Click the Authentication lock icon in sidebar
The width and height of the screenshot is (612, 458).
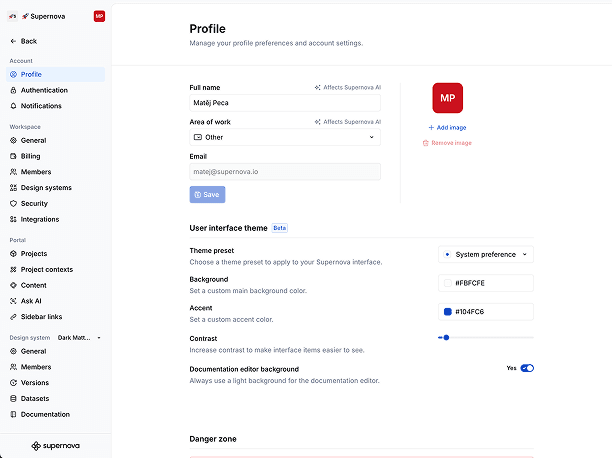click(13, 90)
